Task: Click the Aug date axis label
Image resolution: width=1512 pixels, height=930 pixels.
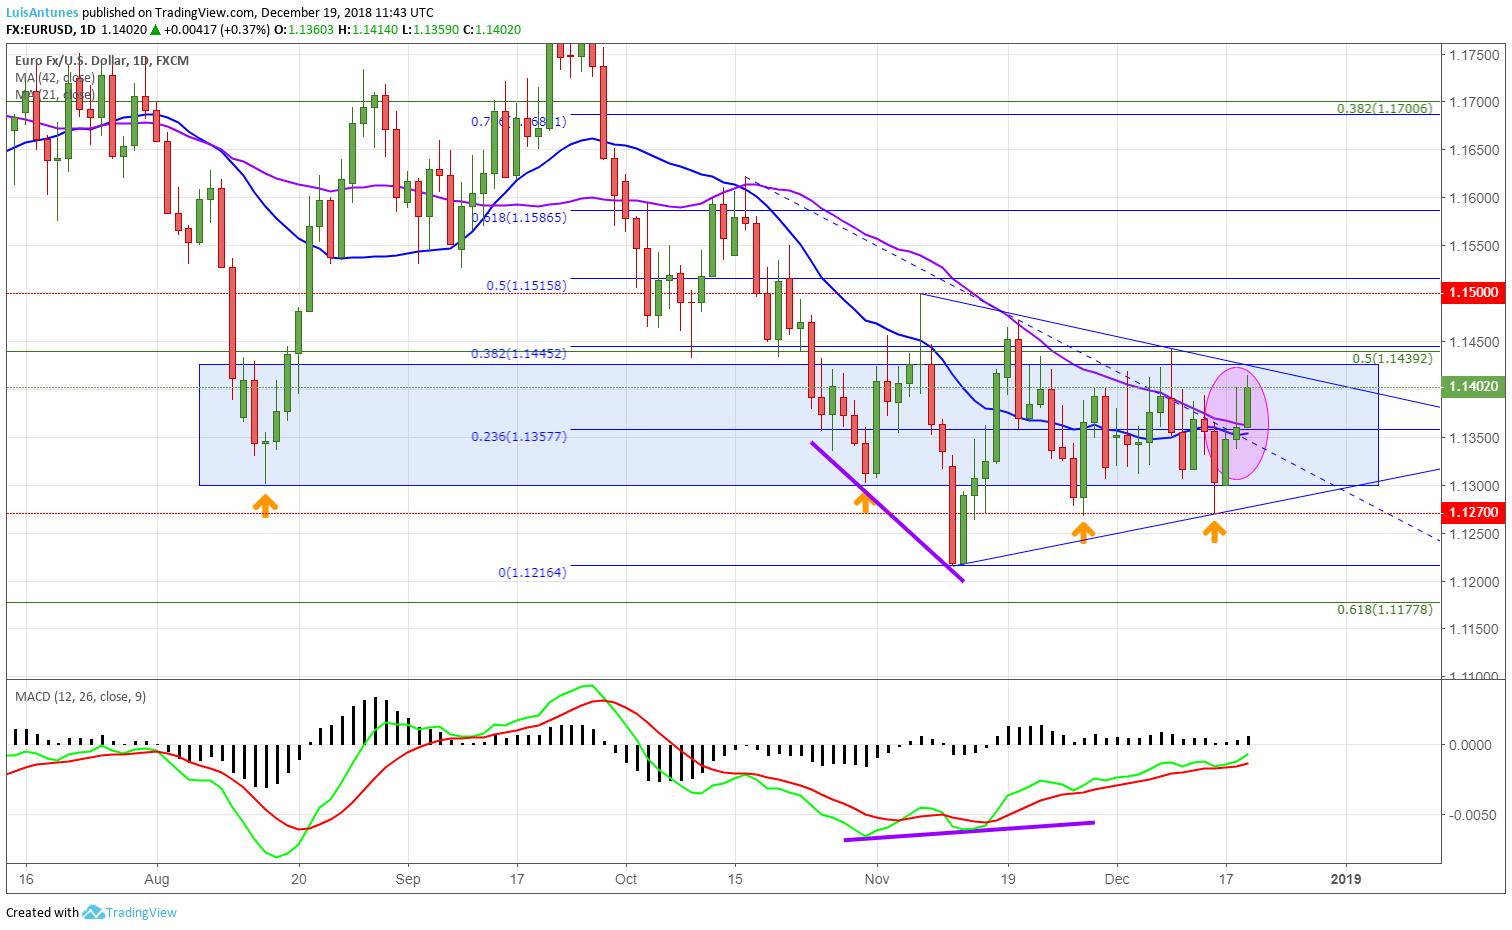Action: (x=157, y=879)
